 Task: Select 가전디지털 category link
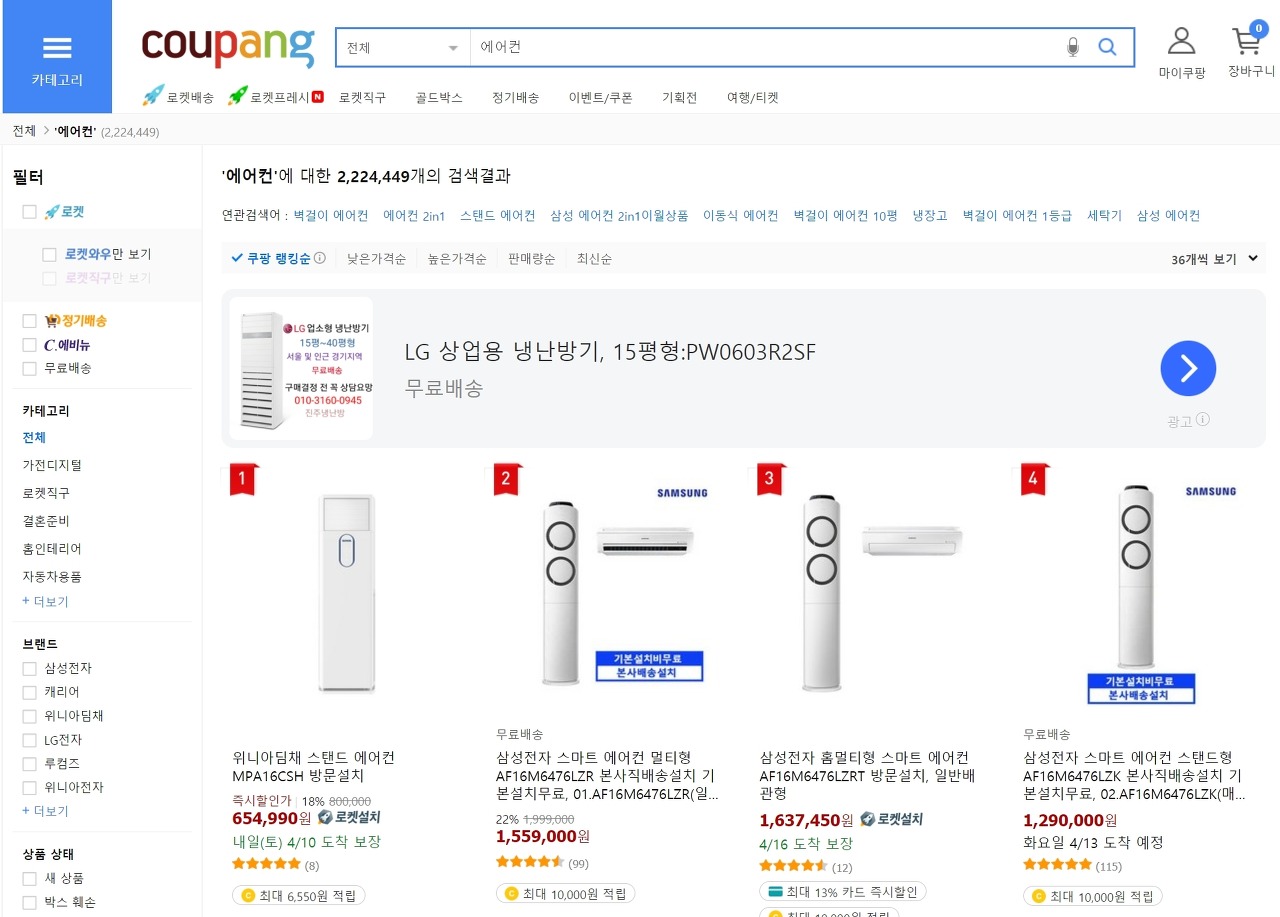[52, 465]
